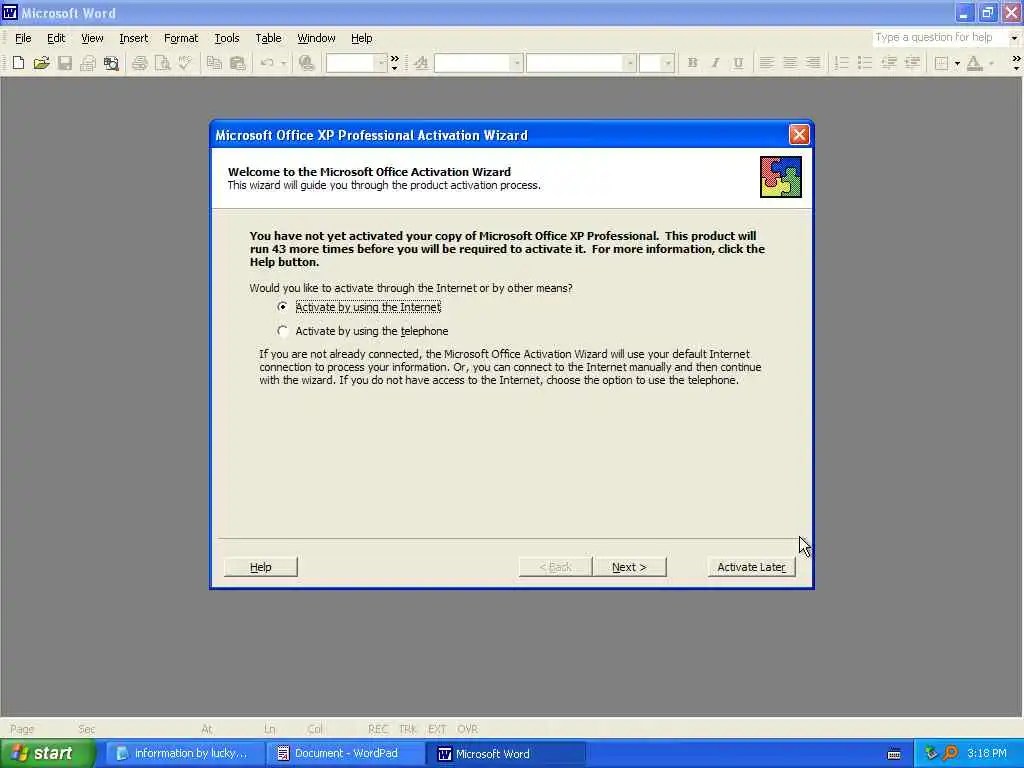Open Styles and Formatting icon
Viewport: 1024px width, 768px height.
[421, 63]
